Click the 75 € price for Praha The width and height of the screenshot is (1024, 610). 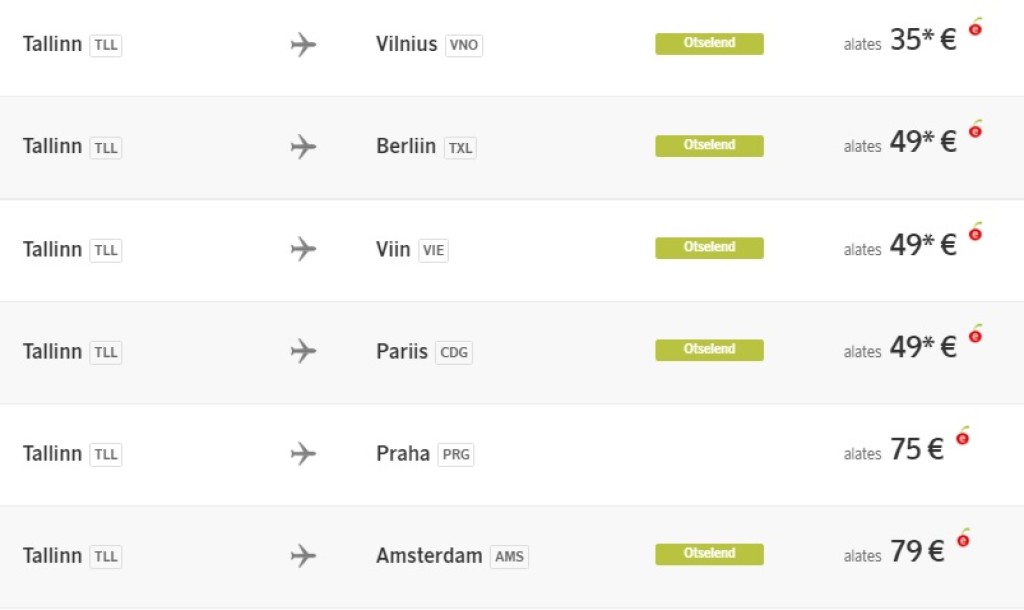tap(916, 450)
